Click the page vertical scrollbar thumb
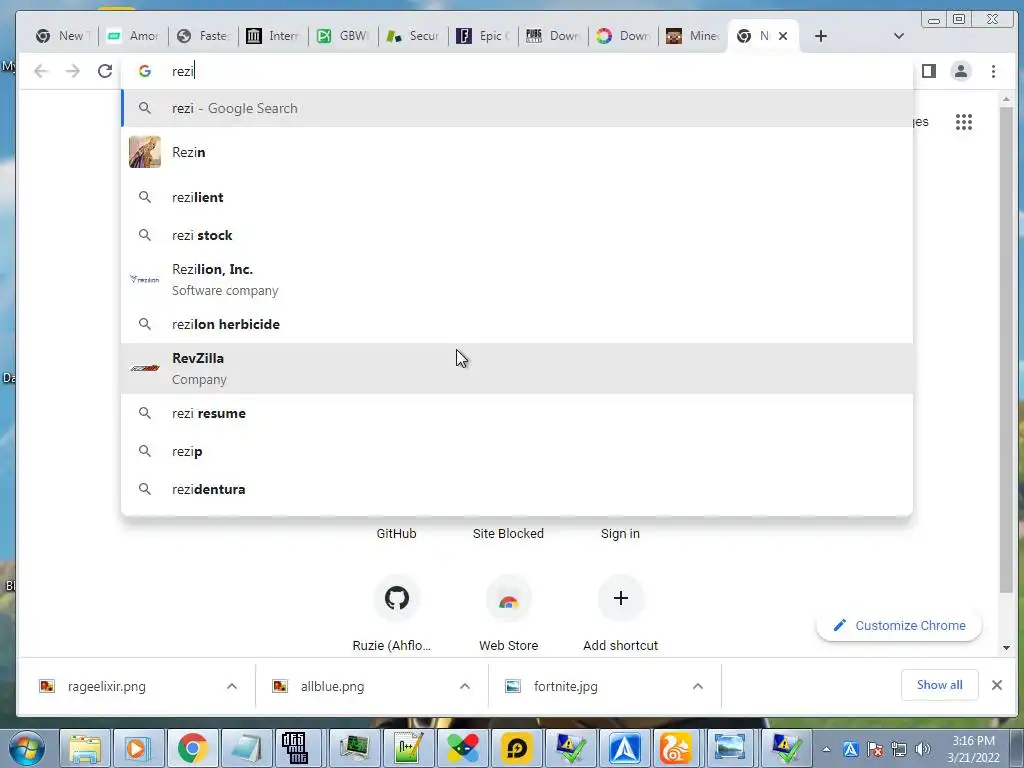The width and height of the screenshot is (1024, 768). (1006, 349)
